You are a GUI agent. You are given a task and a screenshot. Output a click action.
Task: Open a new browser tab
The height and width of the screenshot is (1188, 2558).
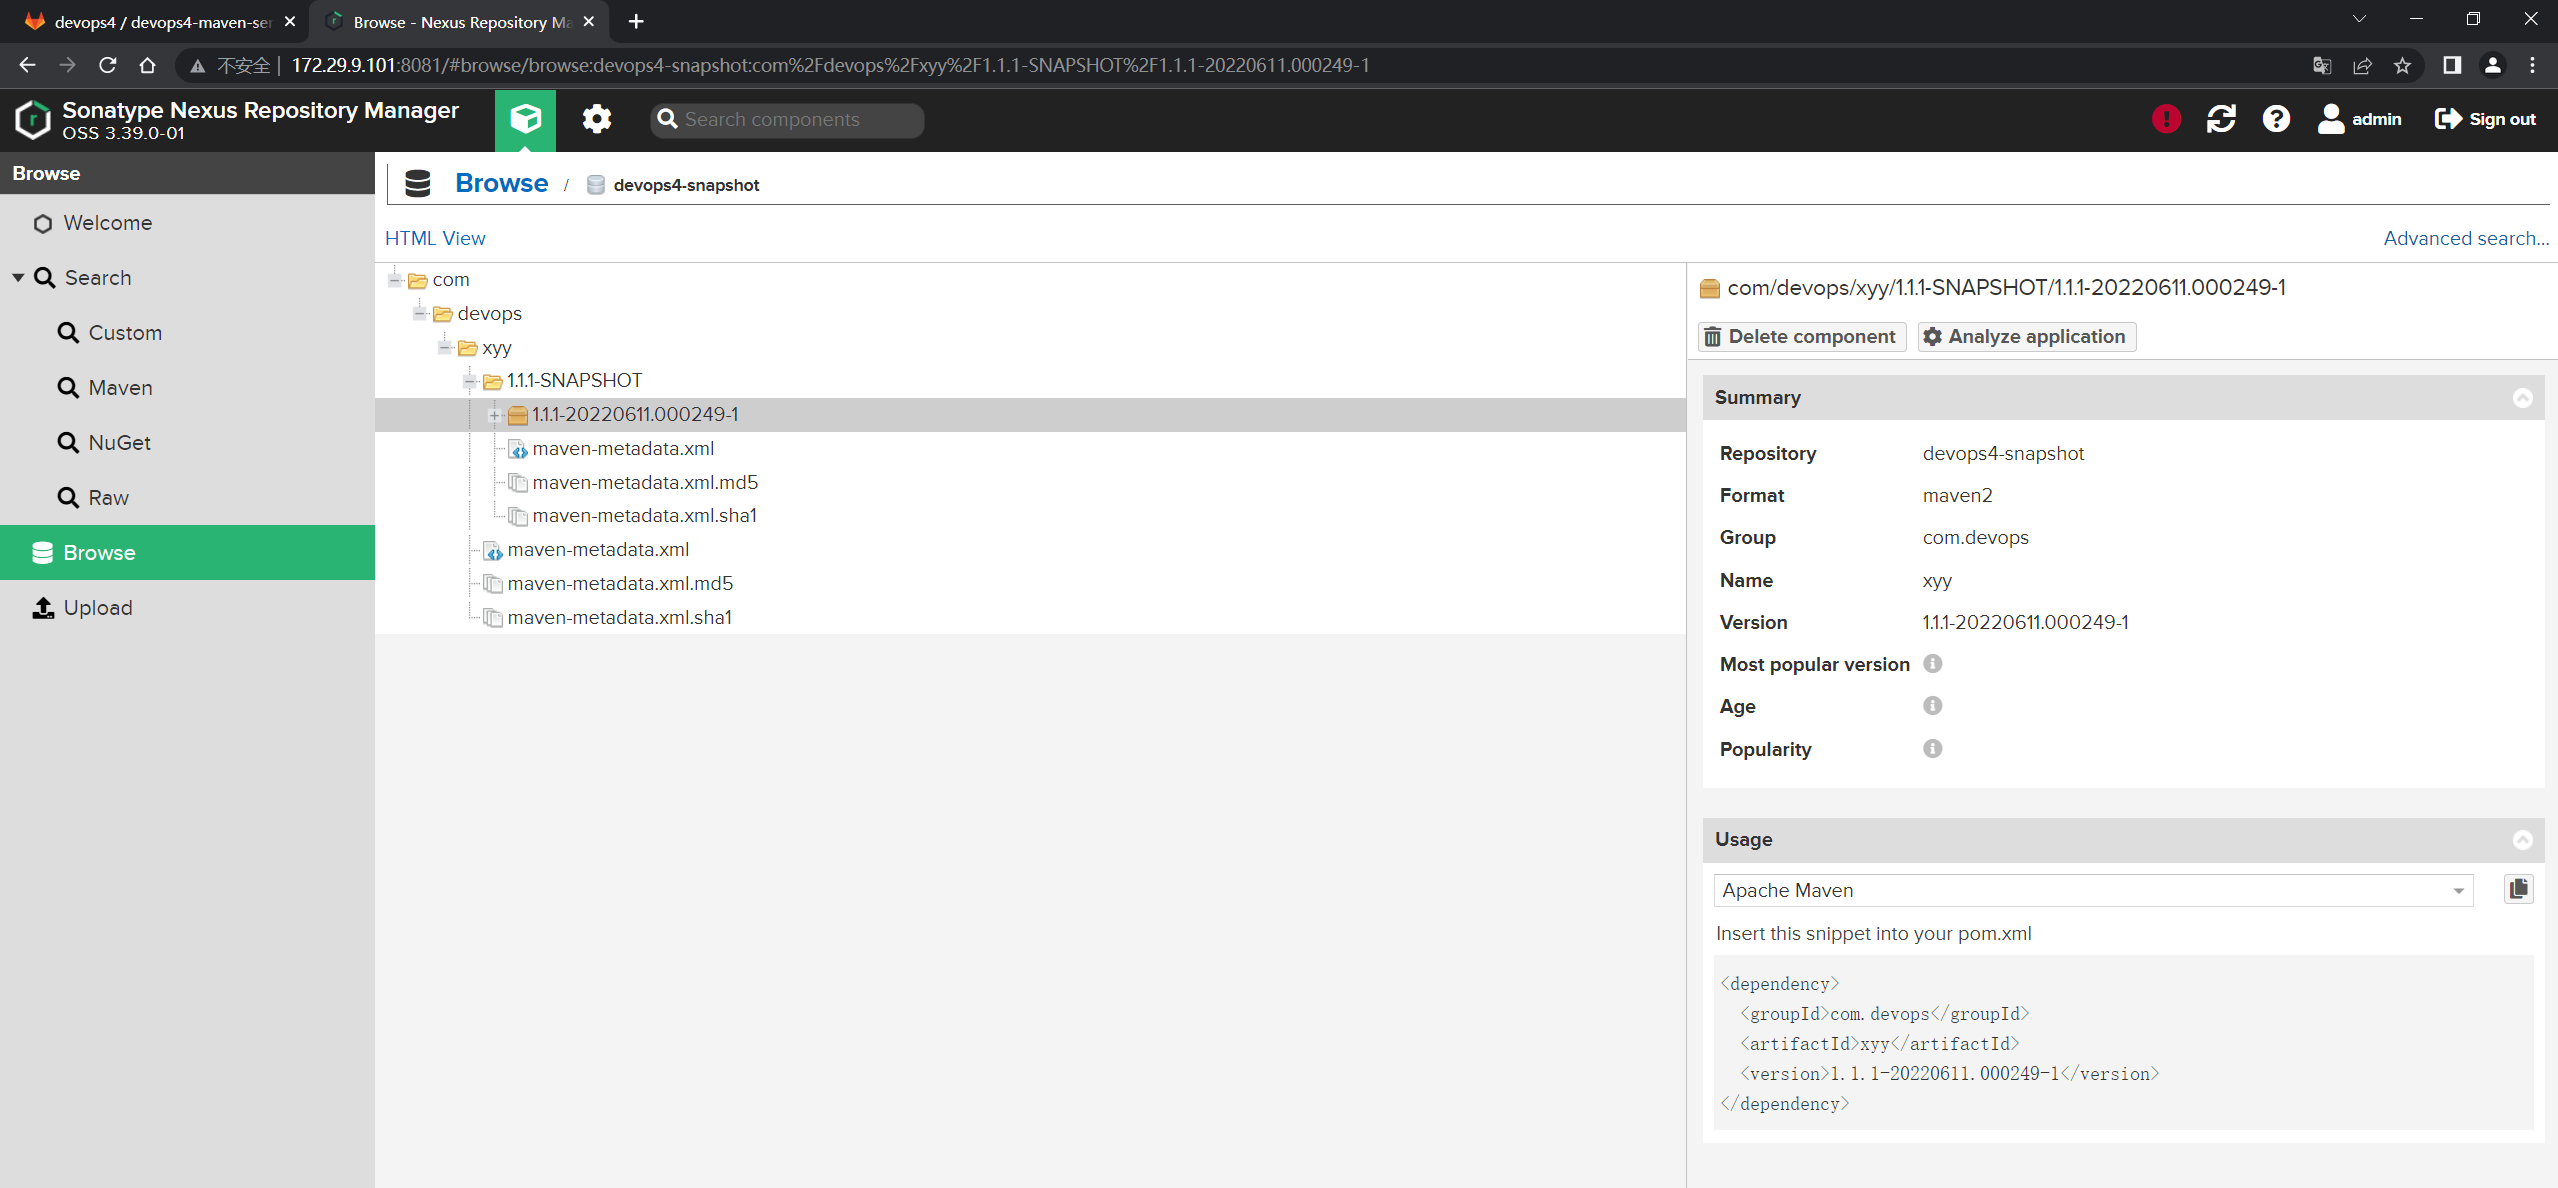pyautogui.click(x=636, y=21)
